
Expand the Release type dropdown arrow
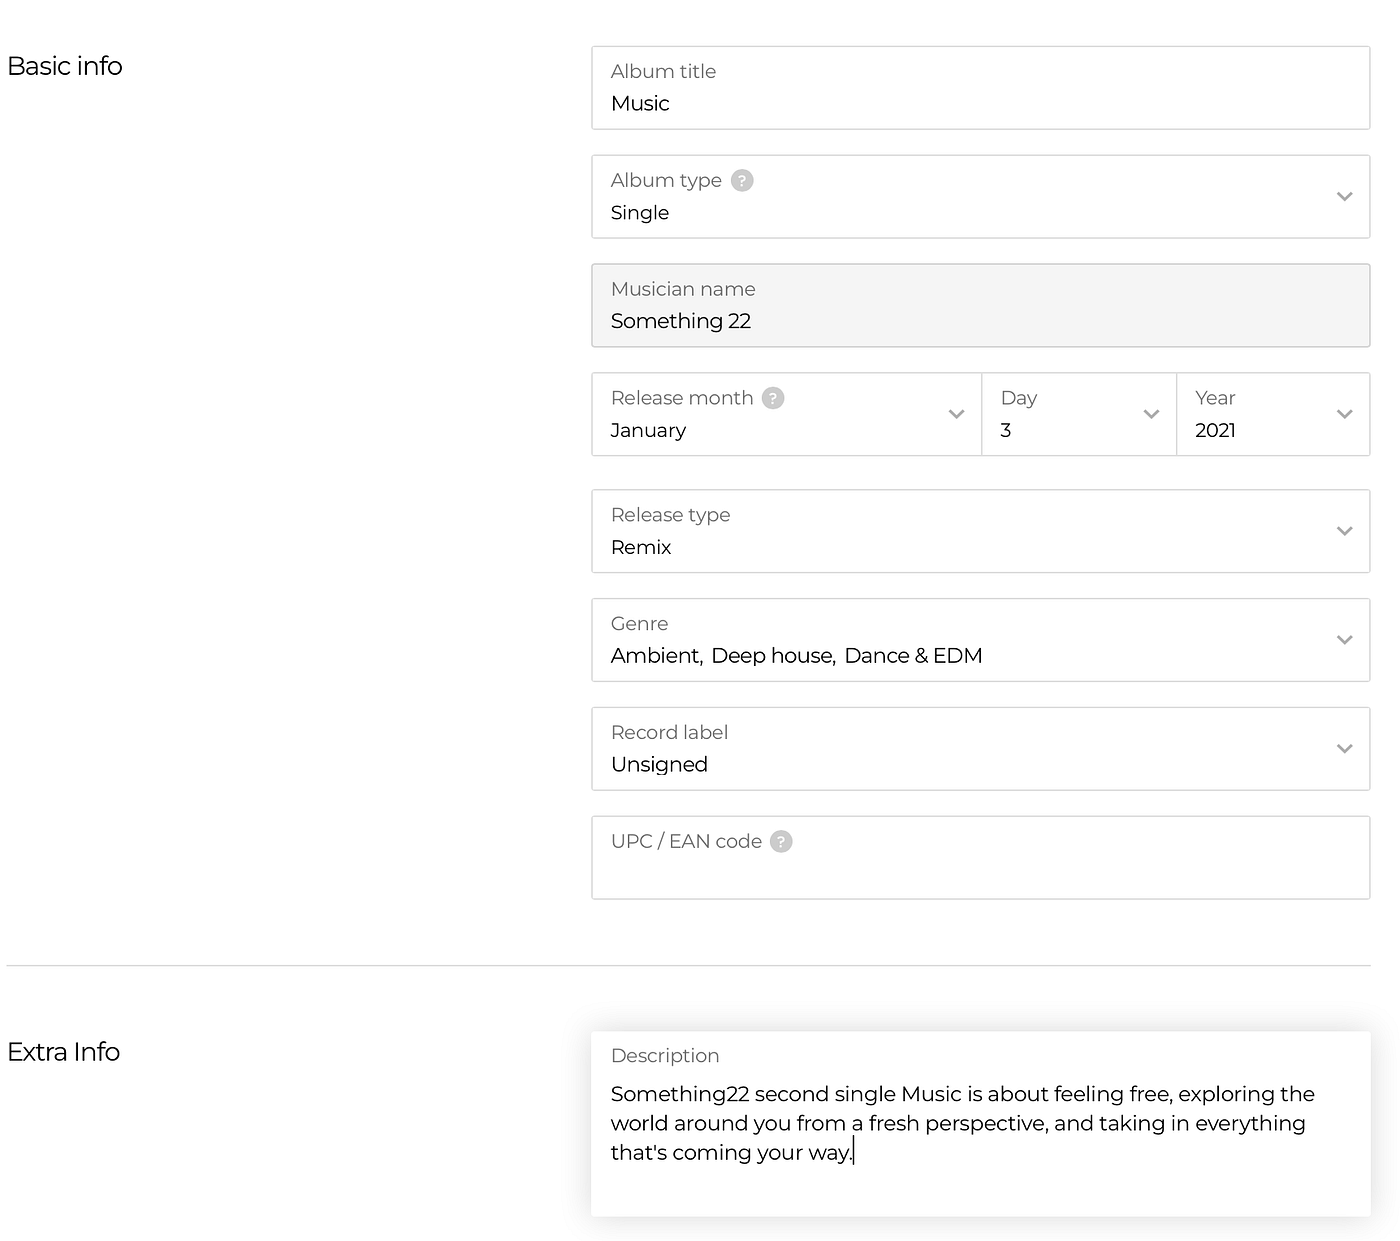(1344, 531)
